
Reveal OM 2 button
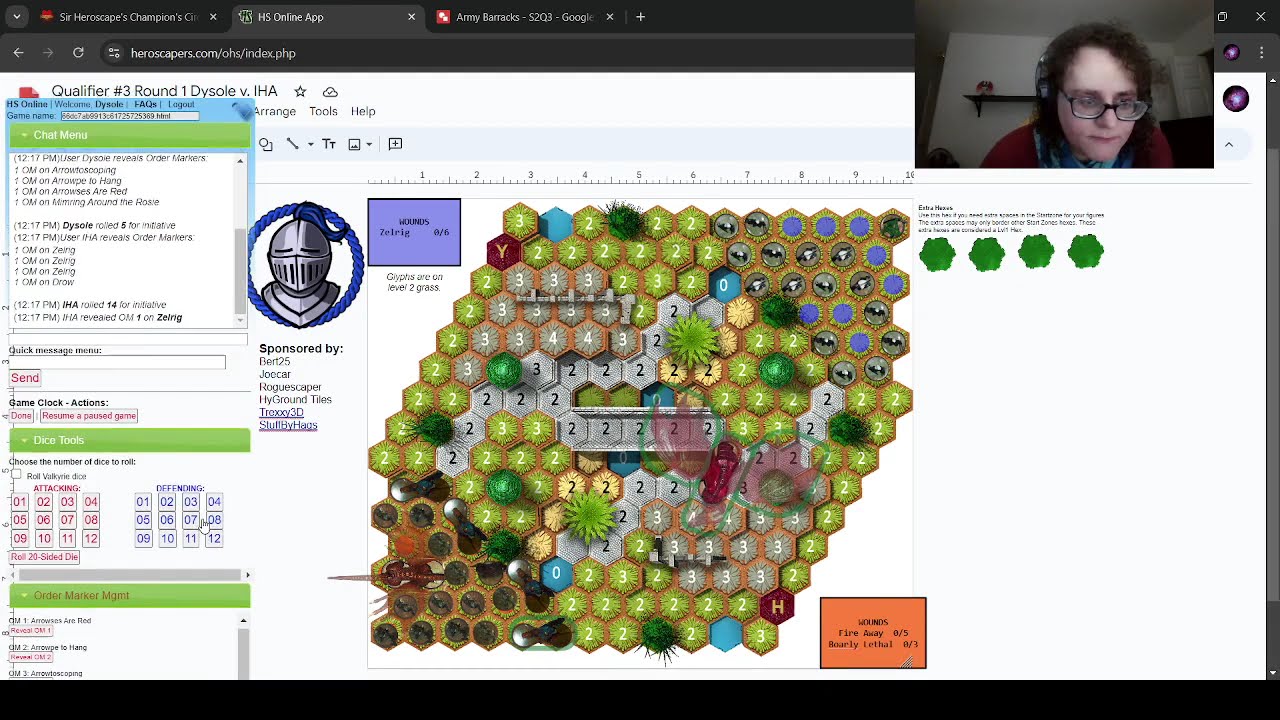click(30, 657)
